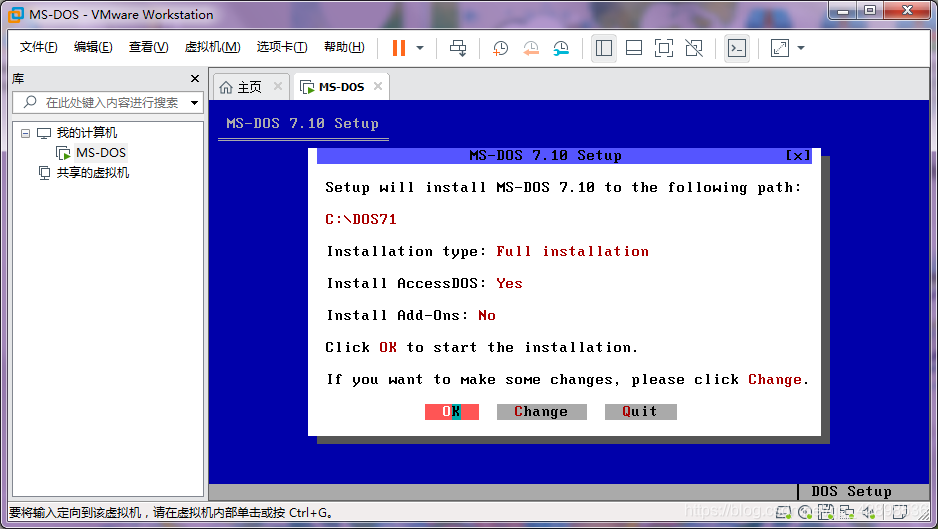938x529 pixels.
Task: Select 共享的虚拟机 in the library tree
Action: [x=92, y=173]
